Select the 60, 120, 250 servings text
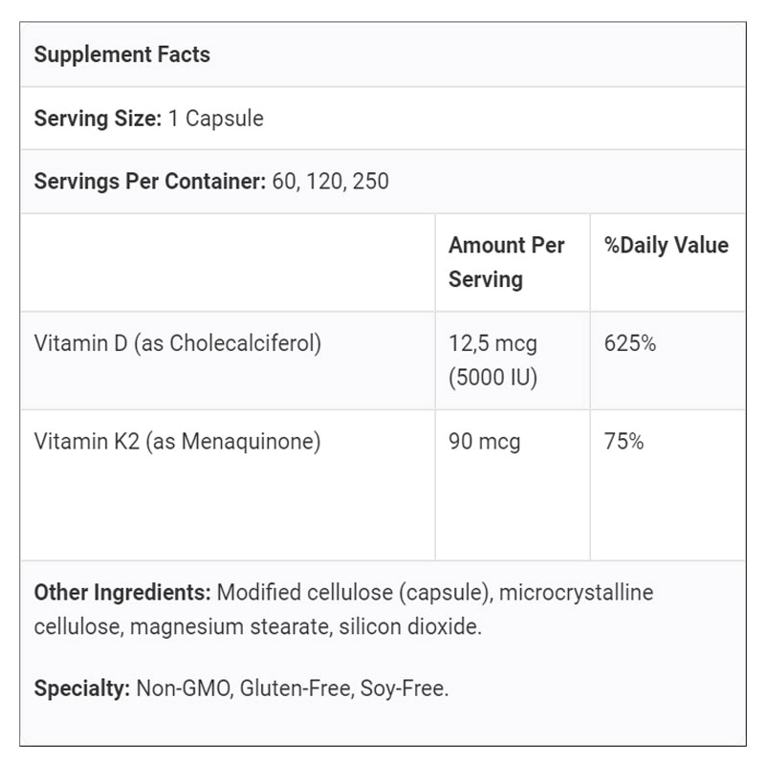The image size is (766, 766). [330, 181]
